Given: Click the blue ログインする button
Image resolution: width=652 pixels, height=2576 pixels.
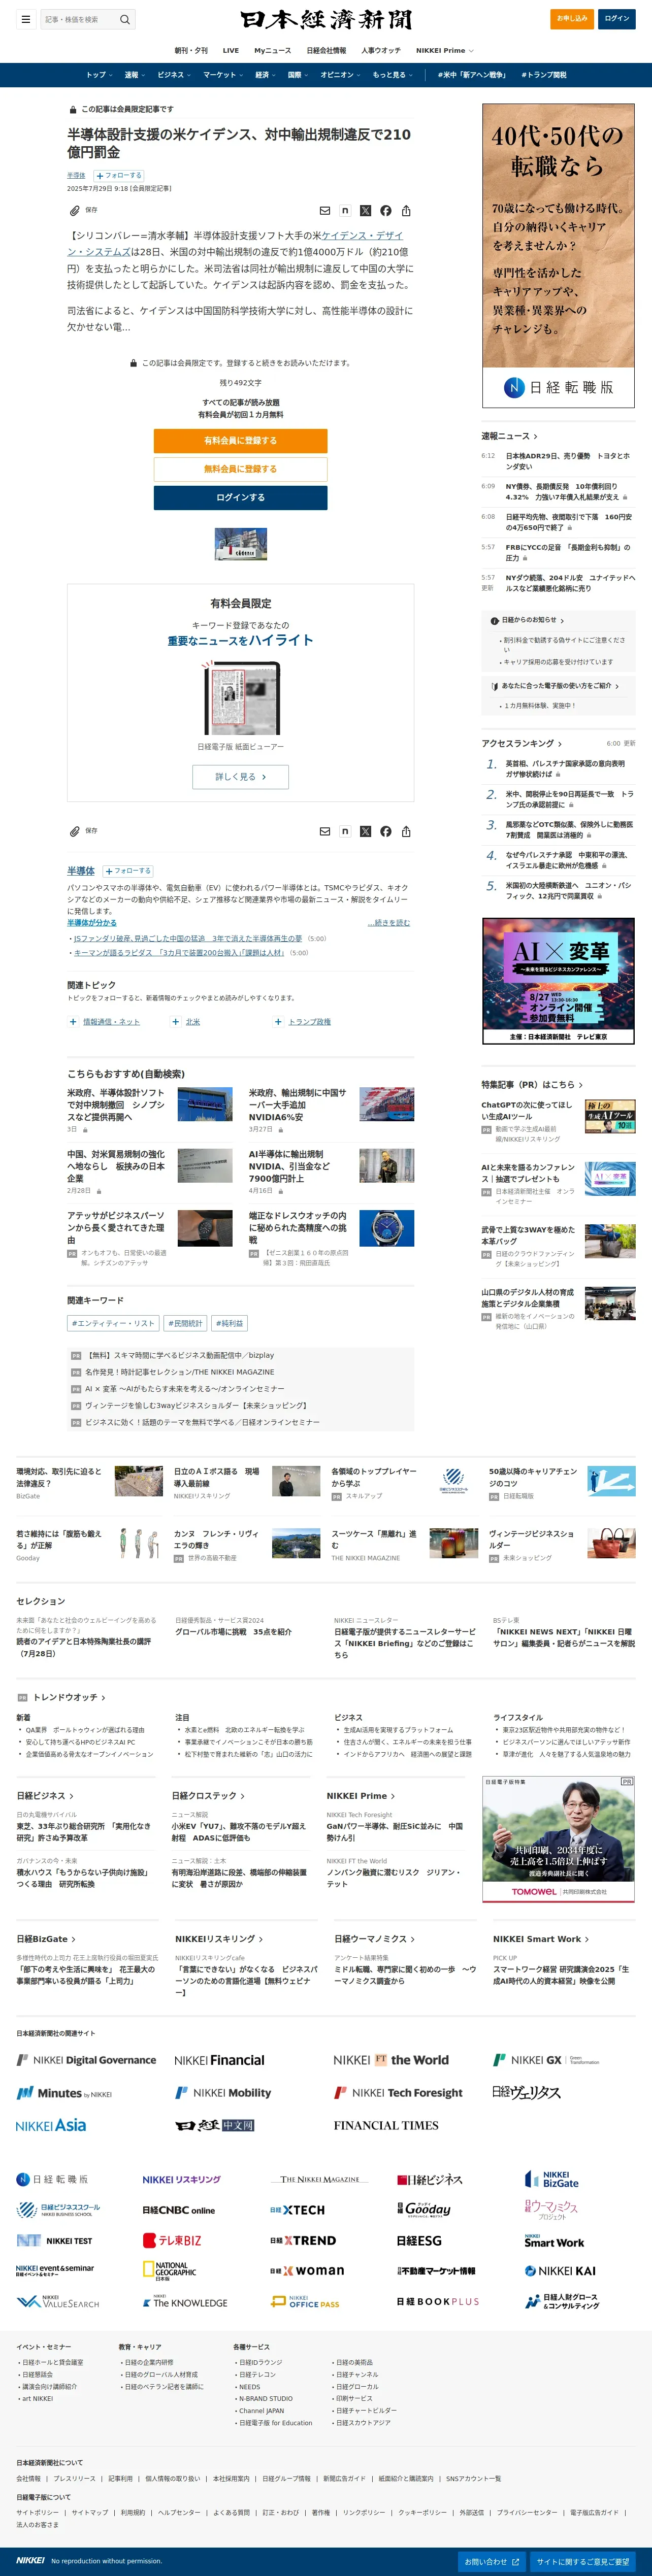Looking at the screenshot, I should pyautogui.click(x=240, y=498).
